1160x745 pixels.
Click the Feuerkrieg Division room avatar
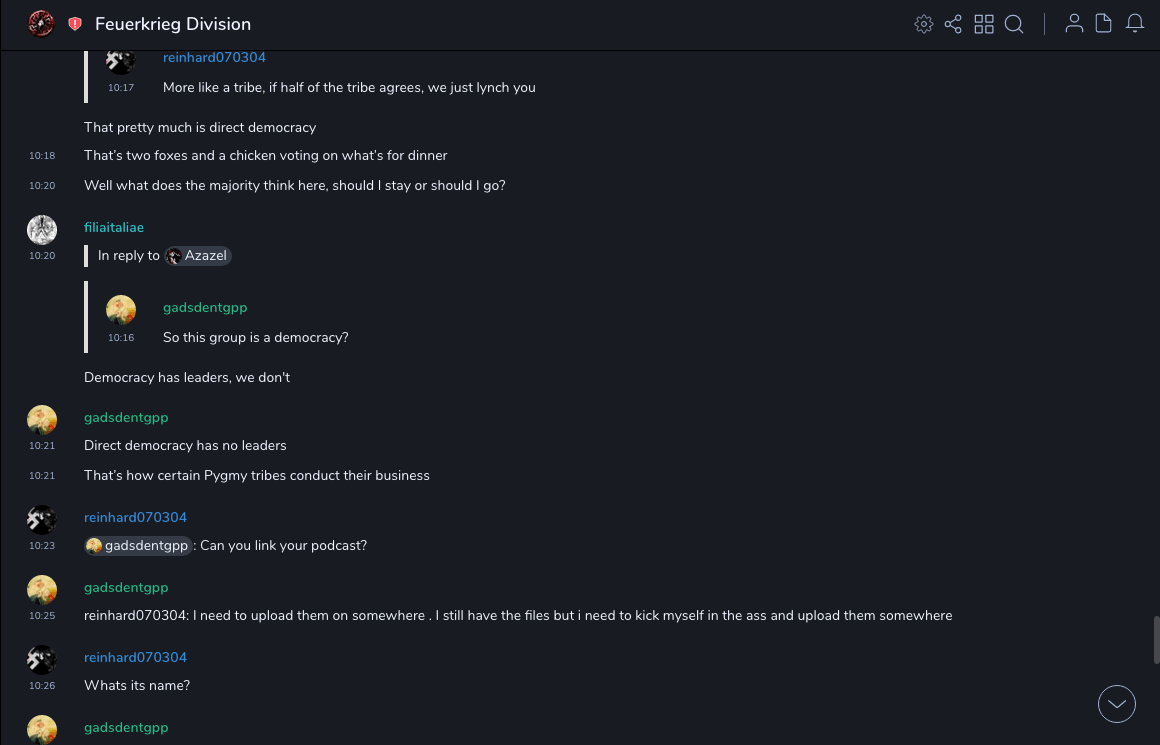click(41, 24)
